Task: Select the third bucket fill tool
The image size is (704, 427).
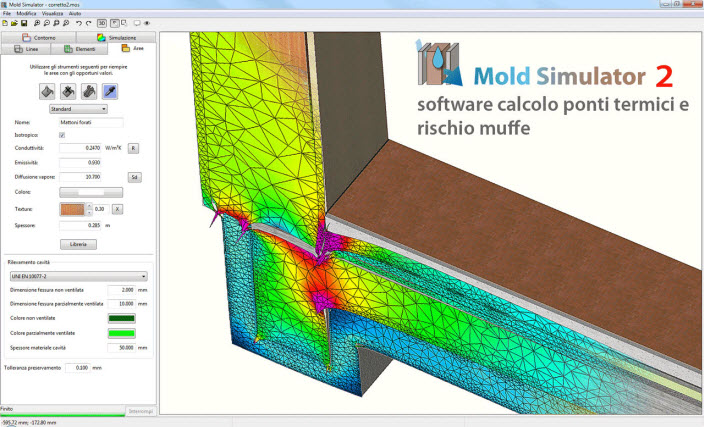Action: coord(89,92)
